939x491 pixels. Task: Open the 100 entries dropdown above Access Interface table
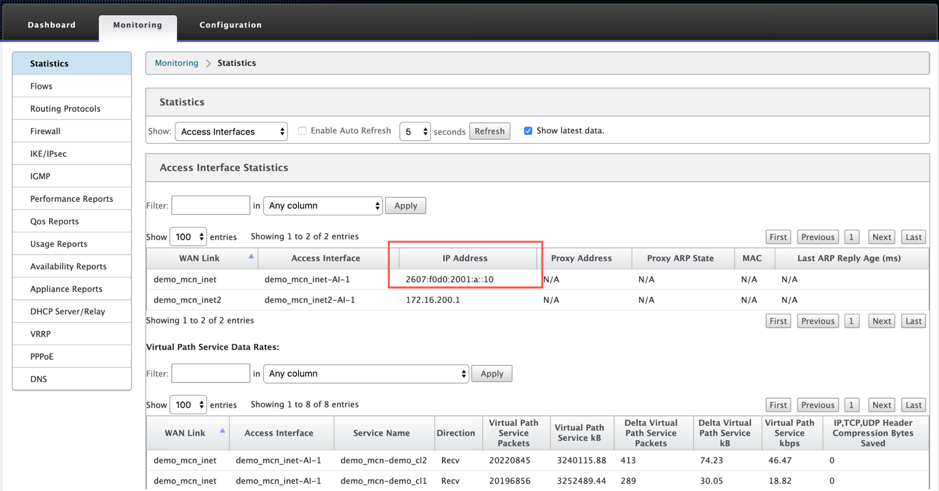click(x=188, y=237)
